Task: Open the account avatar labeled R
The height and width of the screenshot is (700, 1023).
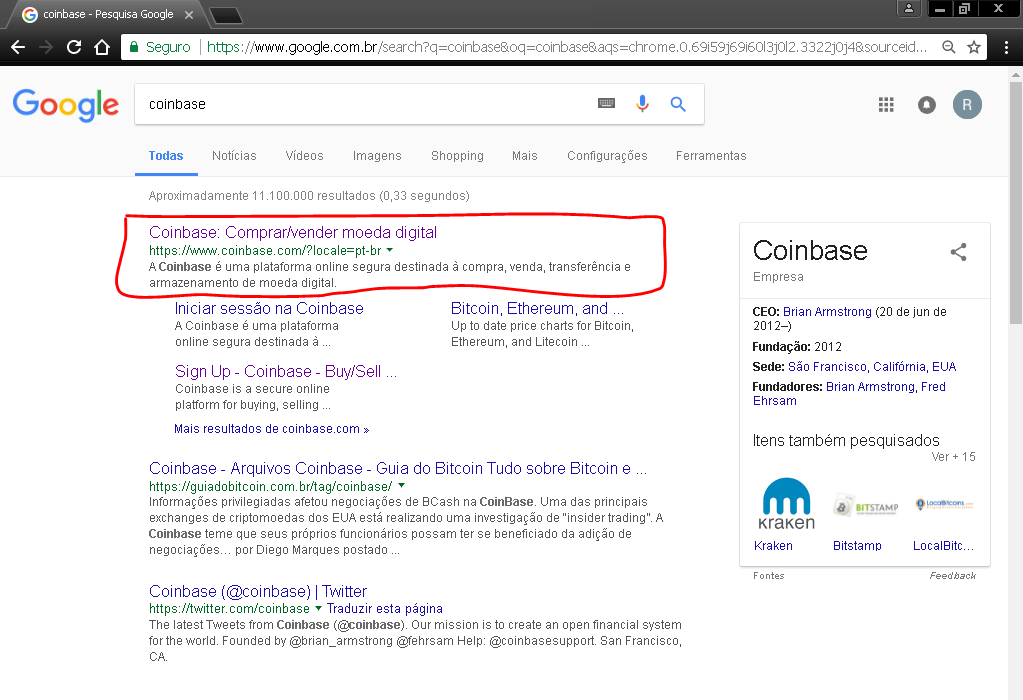Action: (967, 104)
